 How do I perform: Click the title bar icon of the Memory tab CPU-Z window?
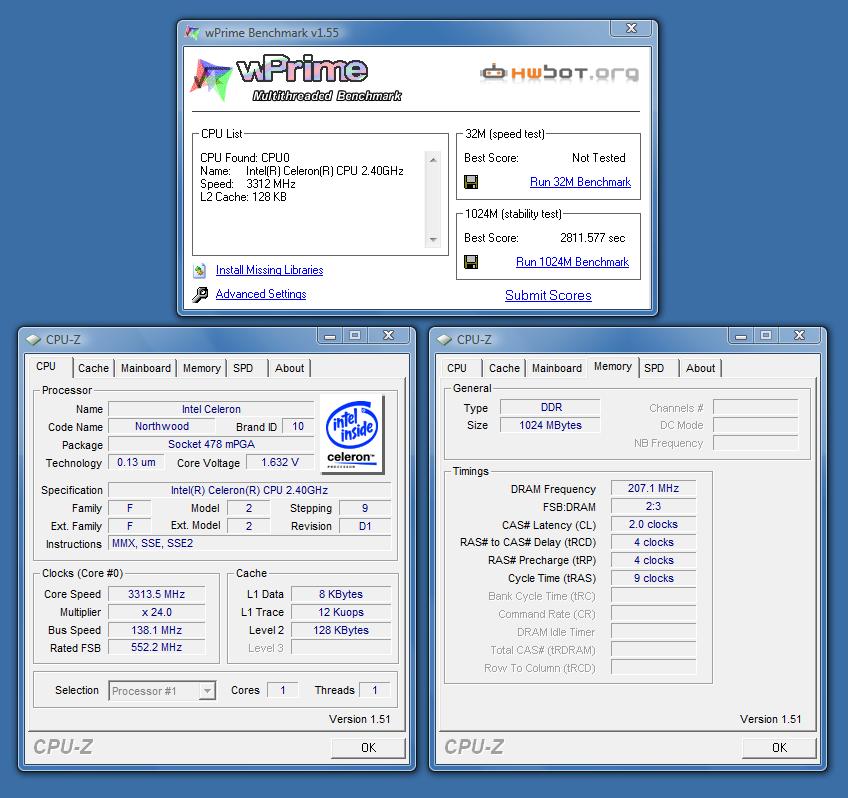coord(445,340)
